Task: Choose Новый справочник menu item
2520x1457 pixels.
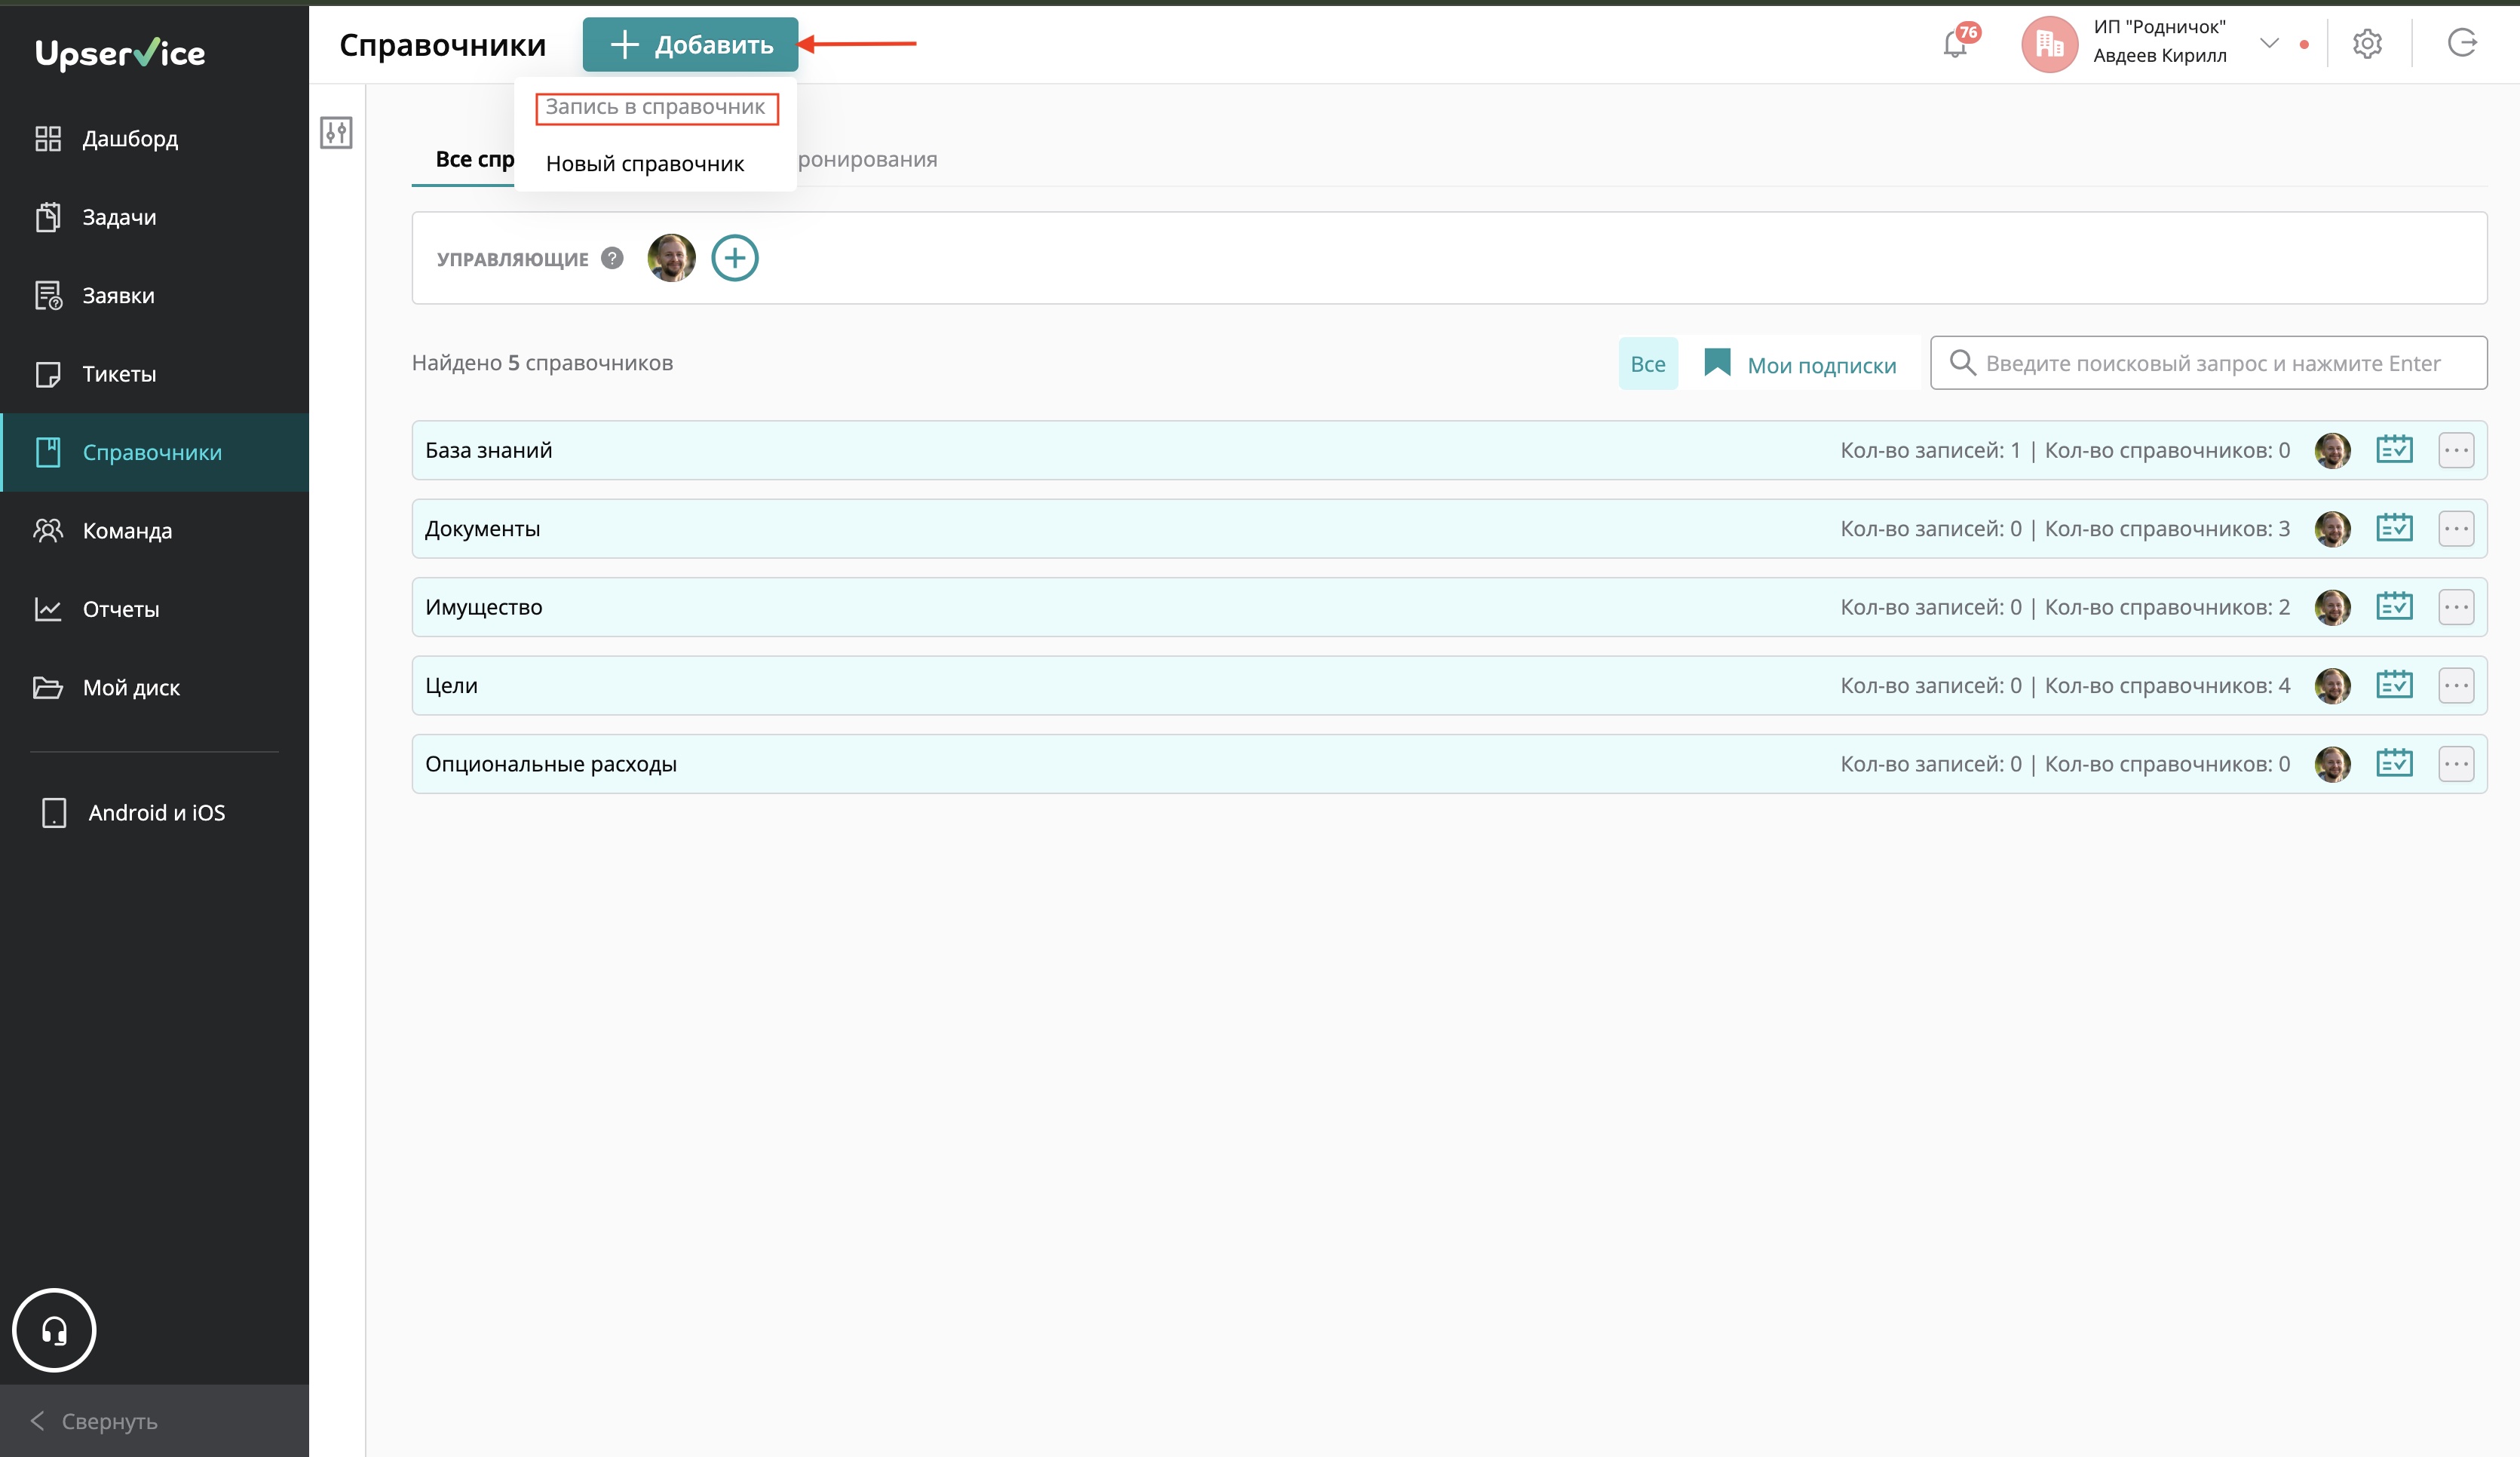Action: (645, 164)
